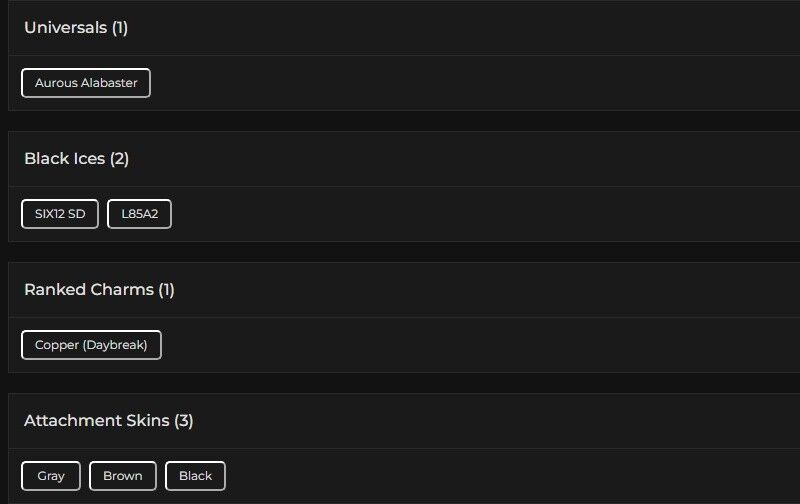This screenshot has width=800, height=504.
Task: Select the Aurous Alabaster tag
Action: coord(86,83)
